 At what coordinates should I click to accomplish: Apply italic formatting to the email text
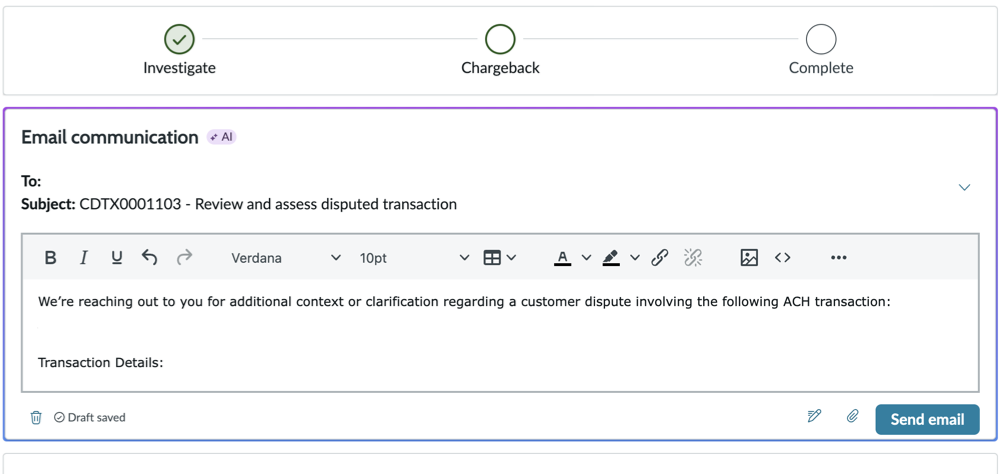[84, 258]
